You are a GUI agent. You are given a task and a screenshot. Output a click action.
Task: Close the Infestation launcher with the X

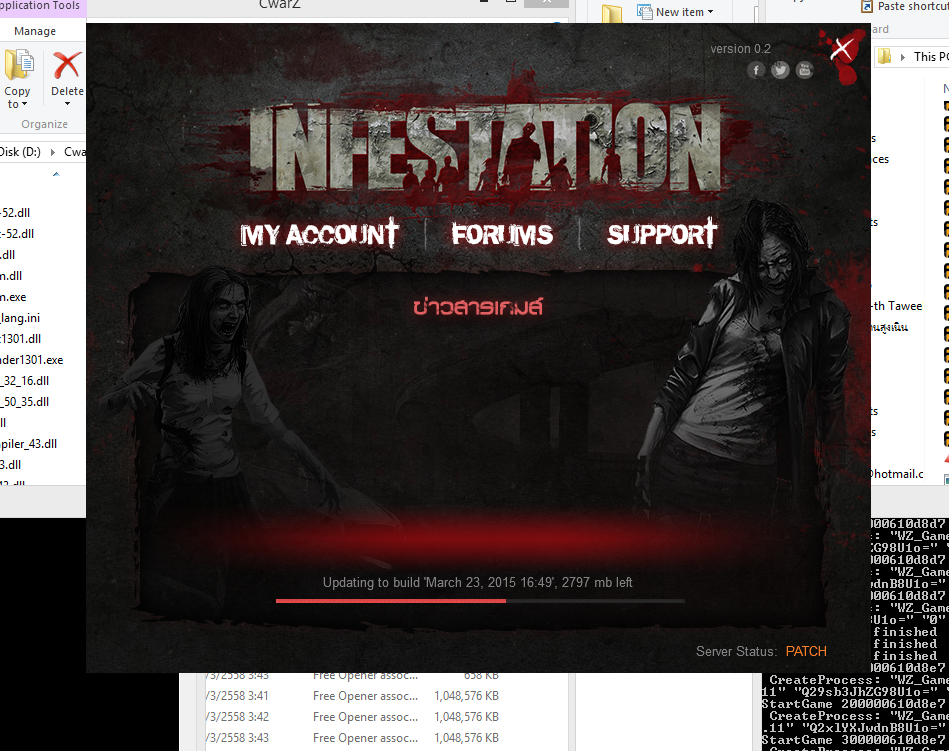(842, 49)
